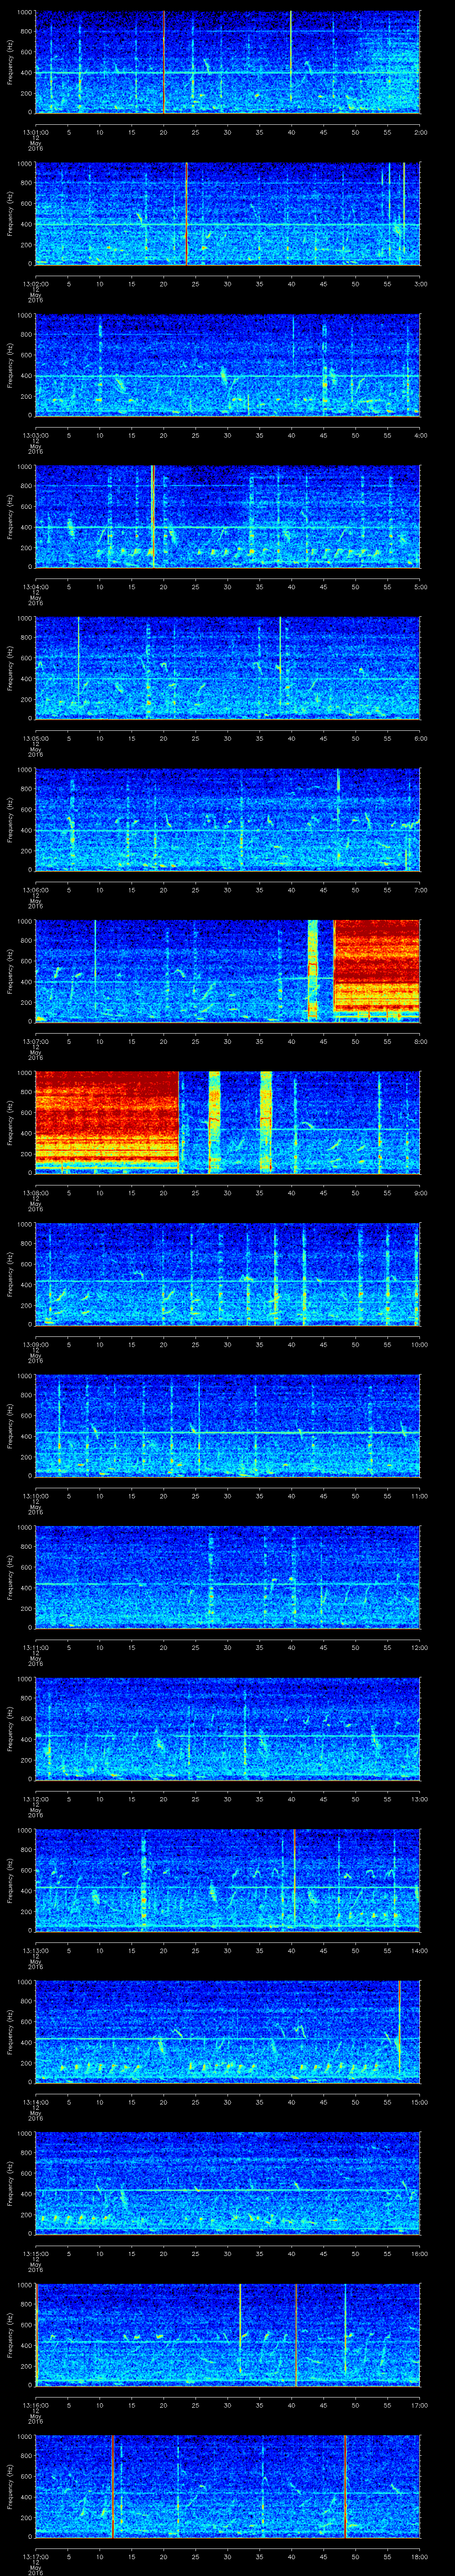Click the '13:15:00' time axis label
The image size is (455, 2576).
35,2253
